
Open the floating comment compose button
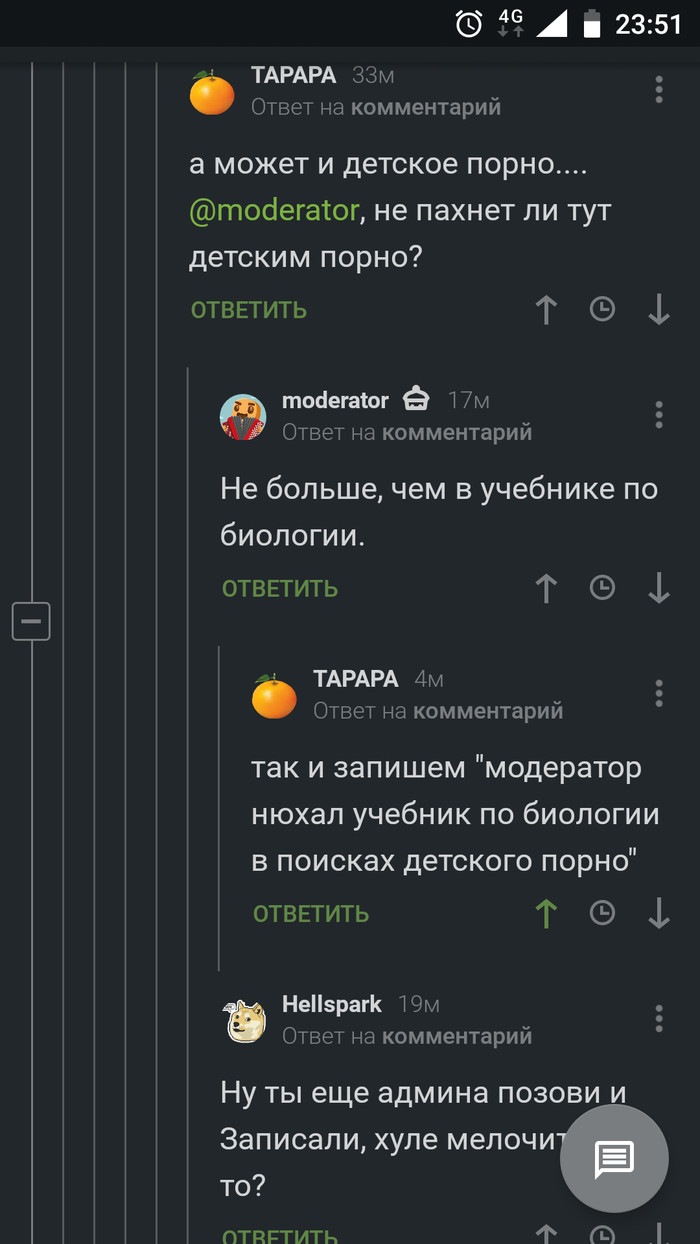614,1159
